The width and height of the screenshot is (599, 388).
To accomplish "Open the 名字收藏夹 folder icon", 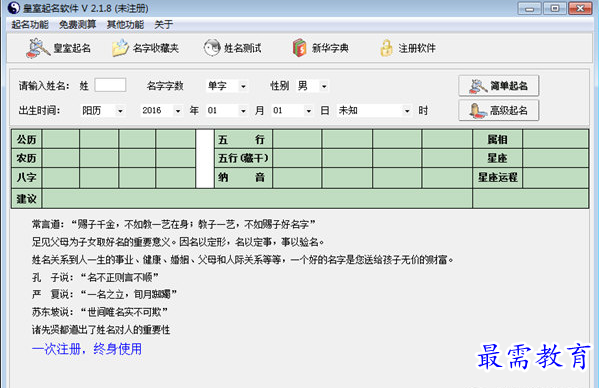I will (120, 48).
